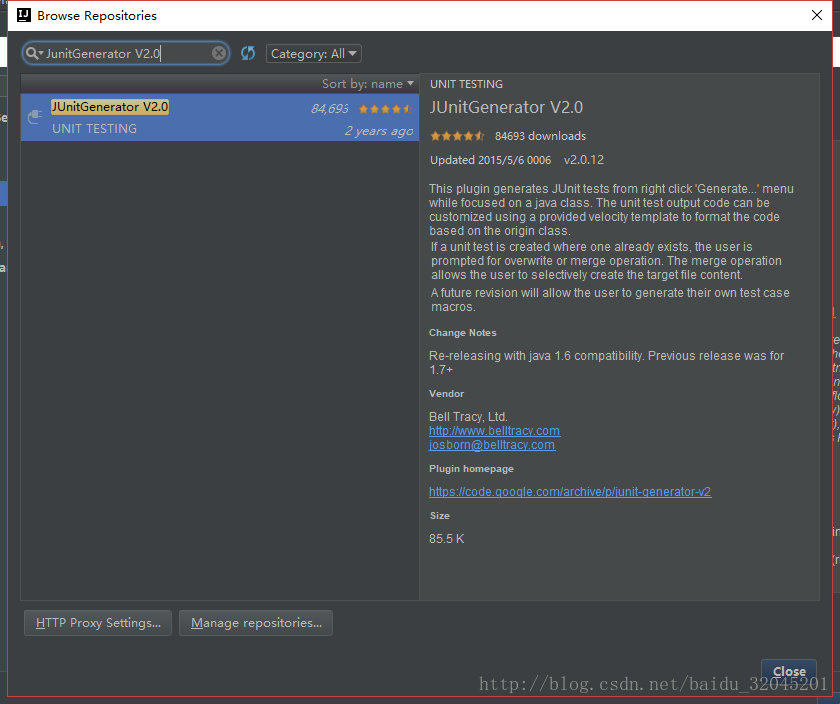
Task: Open the Sort by: name dropdown
Action: coord(368,84)
